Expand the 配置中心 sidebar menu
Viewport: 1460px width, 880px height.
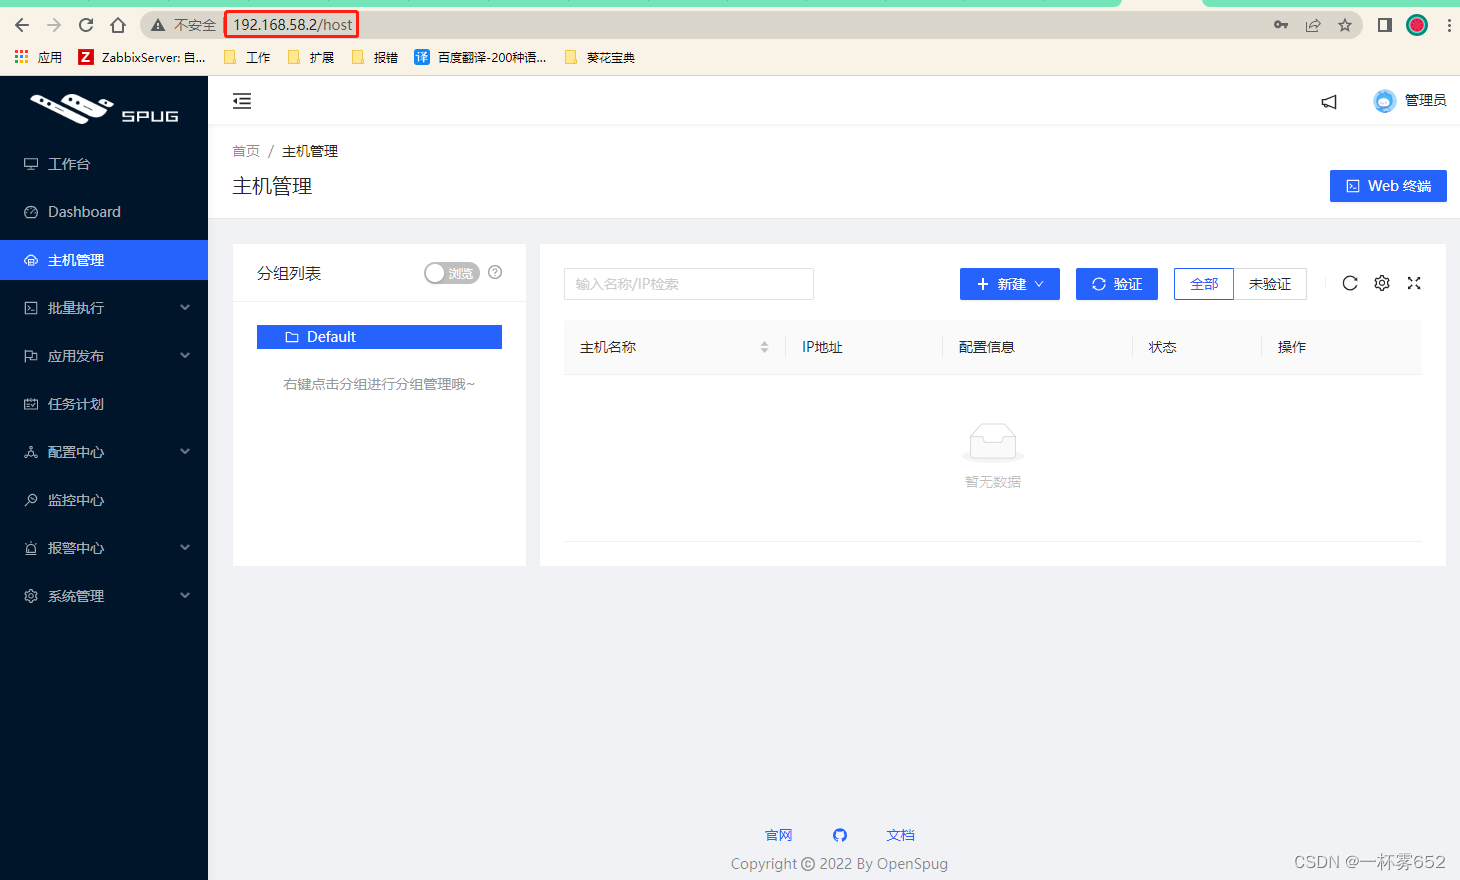point(104,452)
